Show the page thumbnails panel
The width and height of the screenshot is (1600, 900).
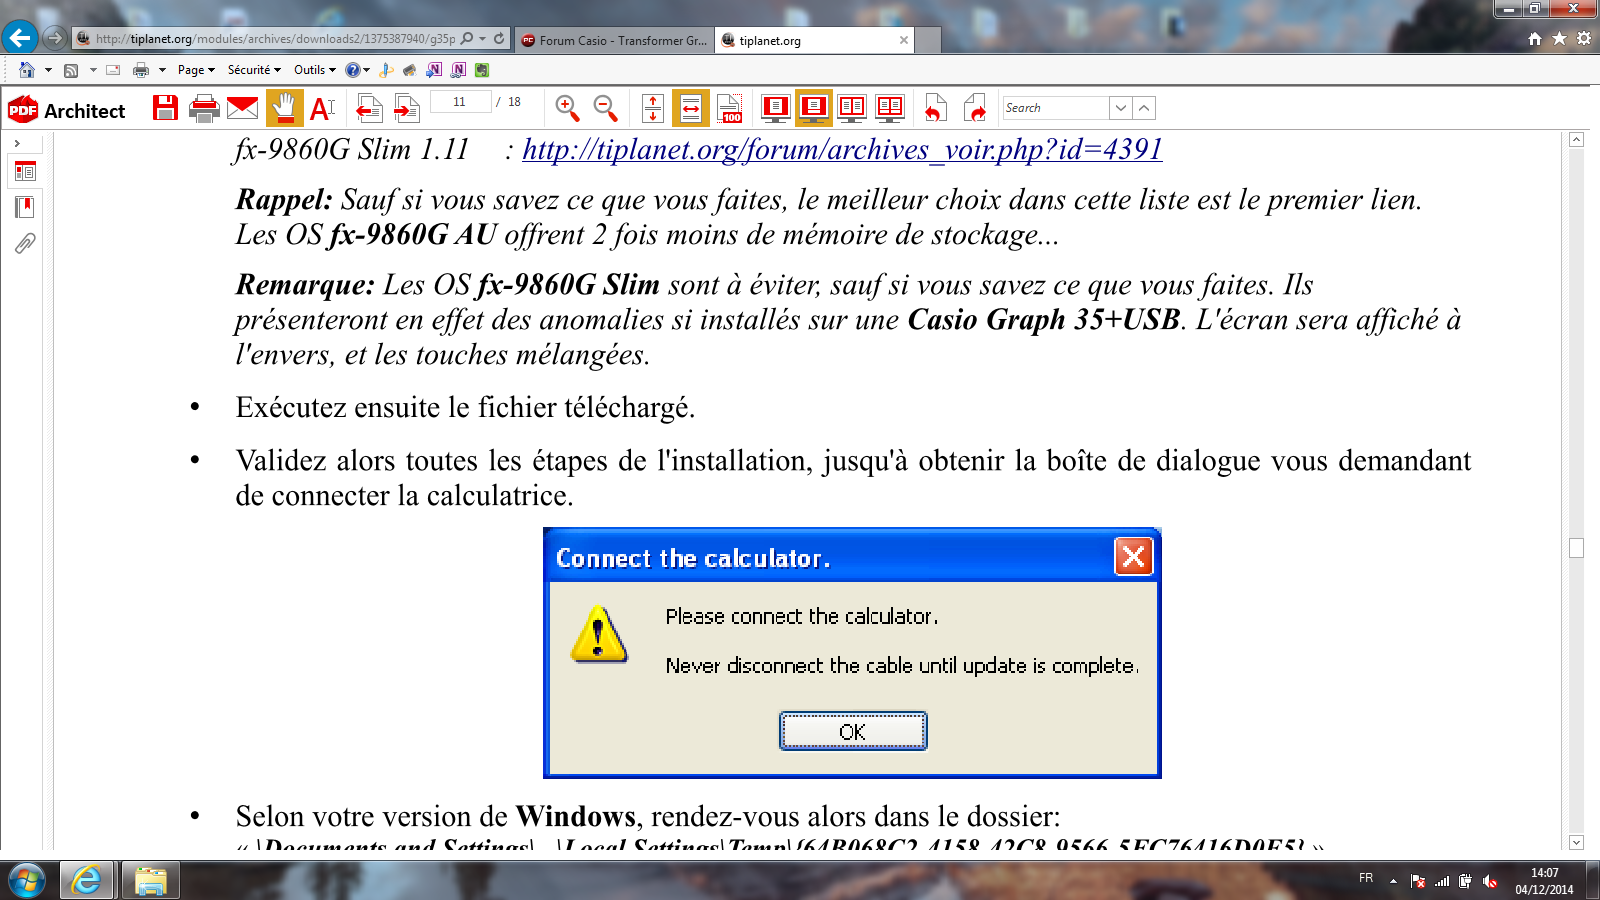point(25,172)
